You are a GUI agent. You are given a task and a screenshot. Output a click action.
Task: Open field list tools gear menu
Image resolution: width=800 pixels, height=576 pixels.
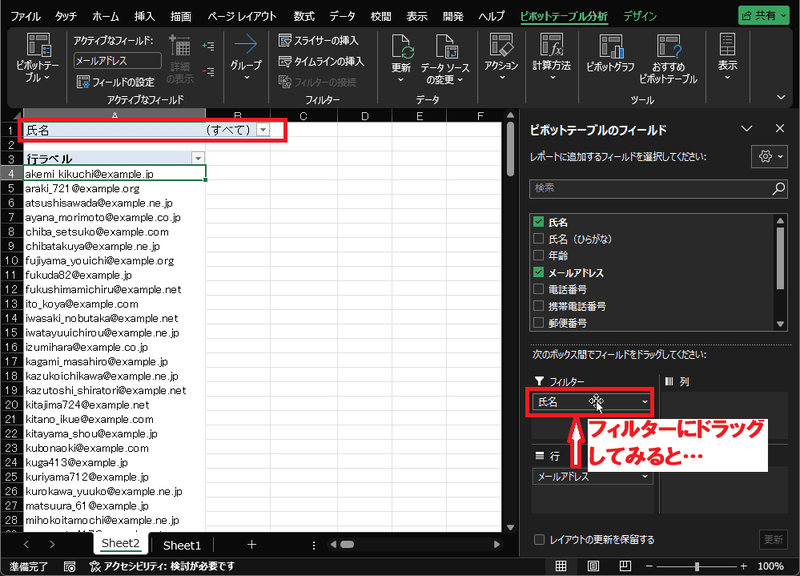(769, 157)
